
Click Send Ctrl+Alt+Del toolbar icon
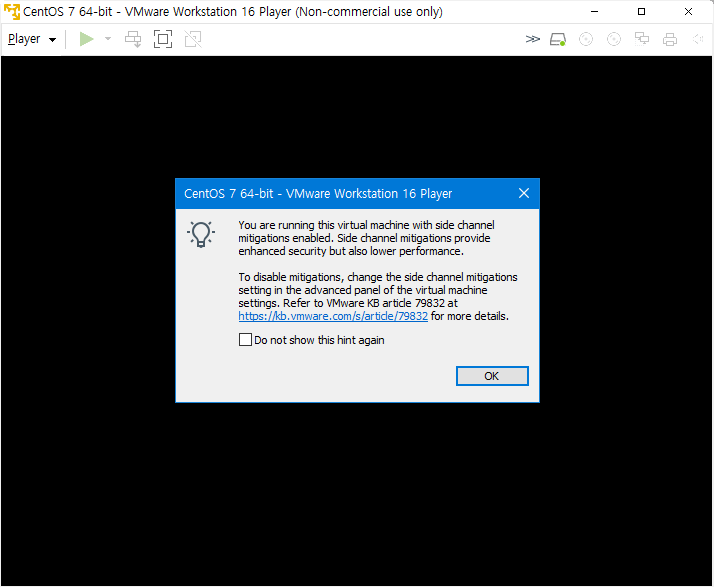pos(133,39)
